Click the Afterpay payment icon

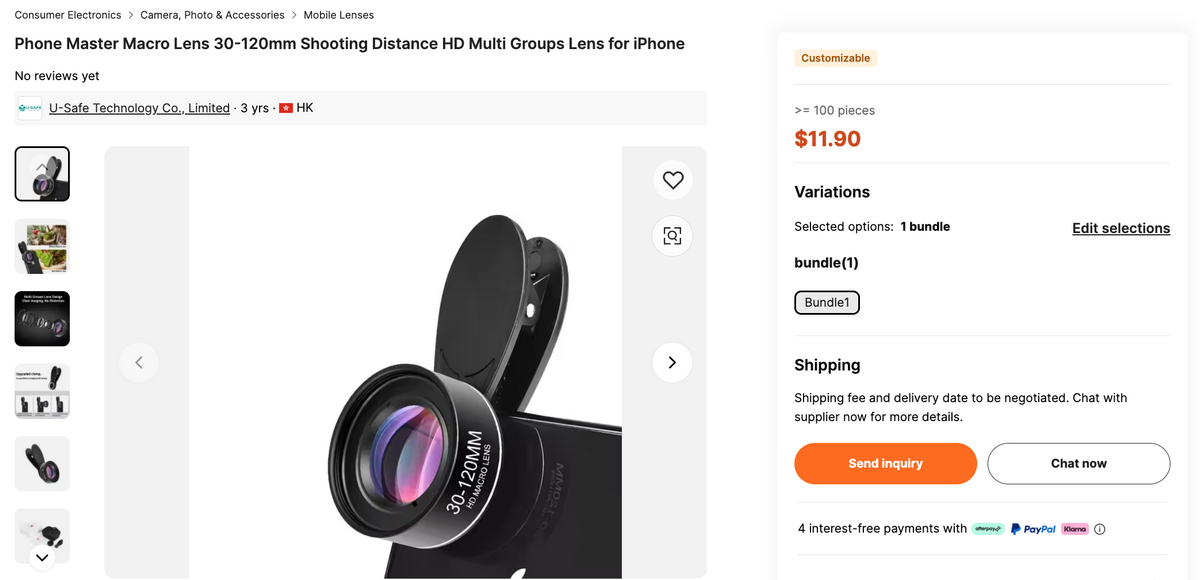click(x=988, y=528)
